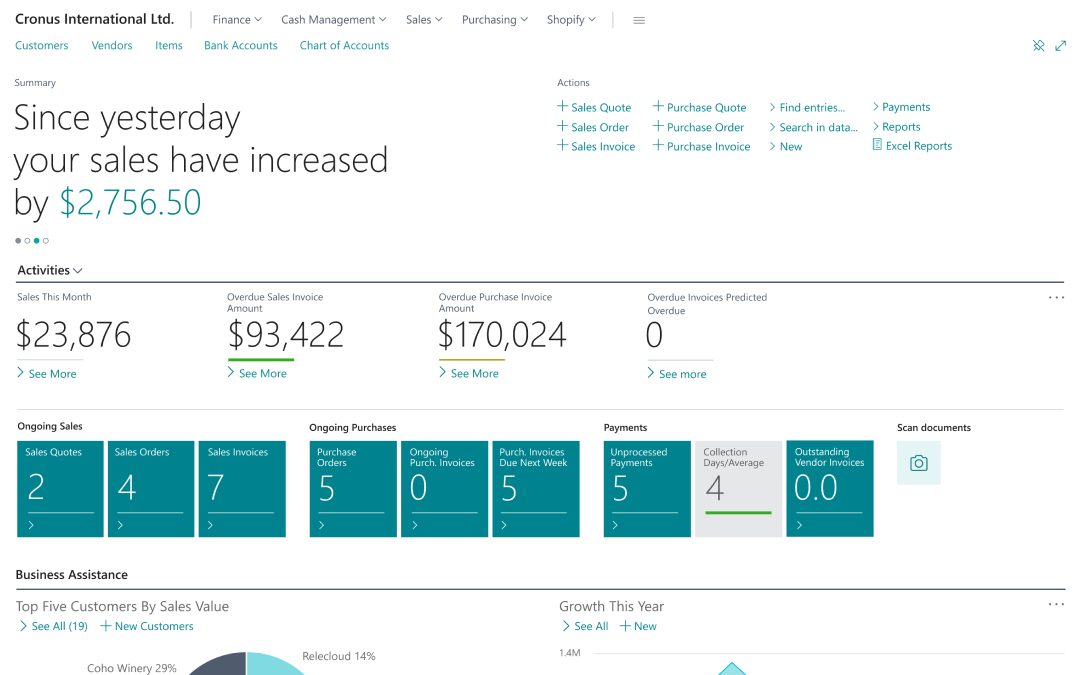The image size is (1080, 675).
Task: Expand the Shopify menu
Action: pos(571,19)
